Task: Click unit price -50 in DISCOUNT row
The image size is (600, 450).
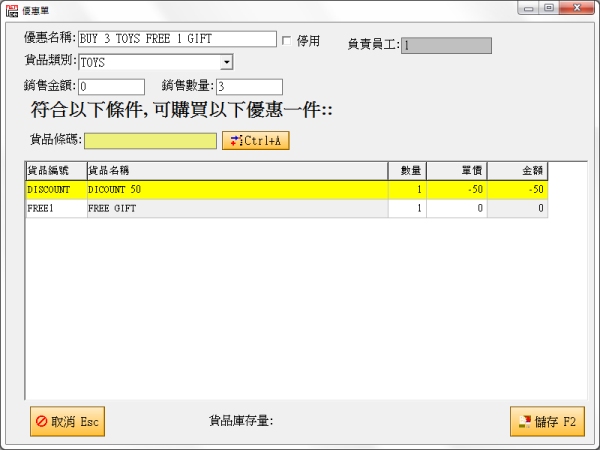Action: pyautogui.click(x=457, y=189)
